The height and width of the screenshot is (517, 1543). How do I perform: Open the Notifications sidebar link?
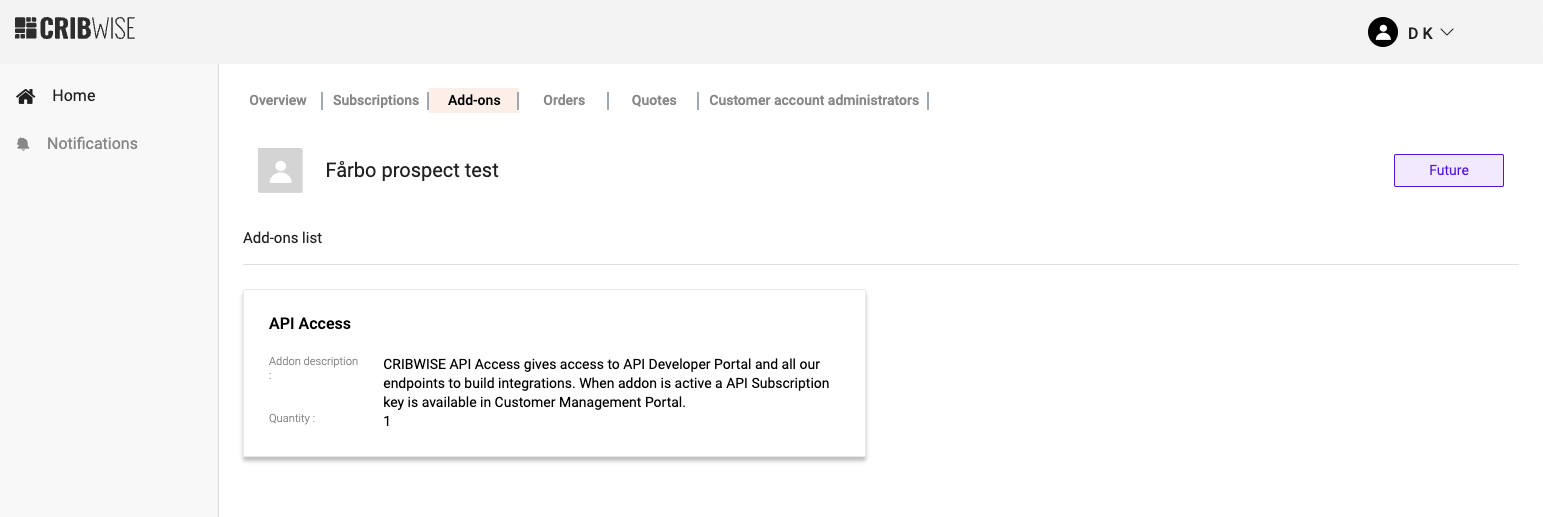92,144
